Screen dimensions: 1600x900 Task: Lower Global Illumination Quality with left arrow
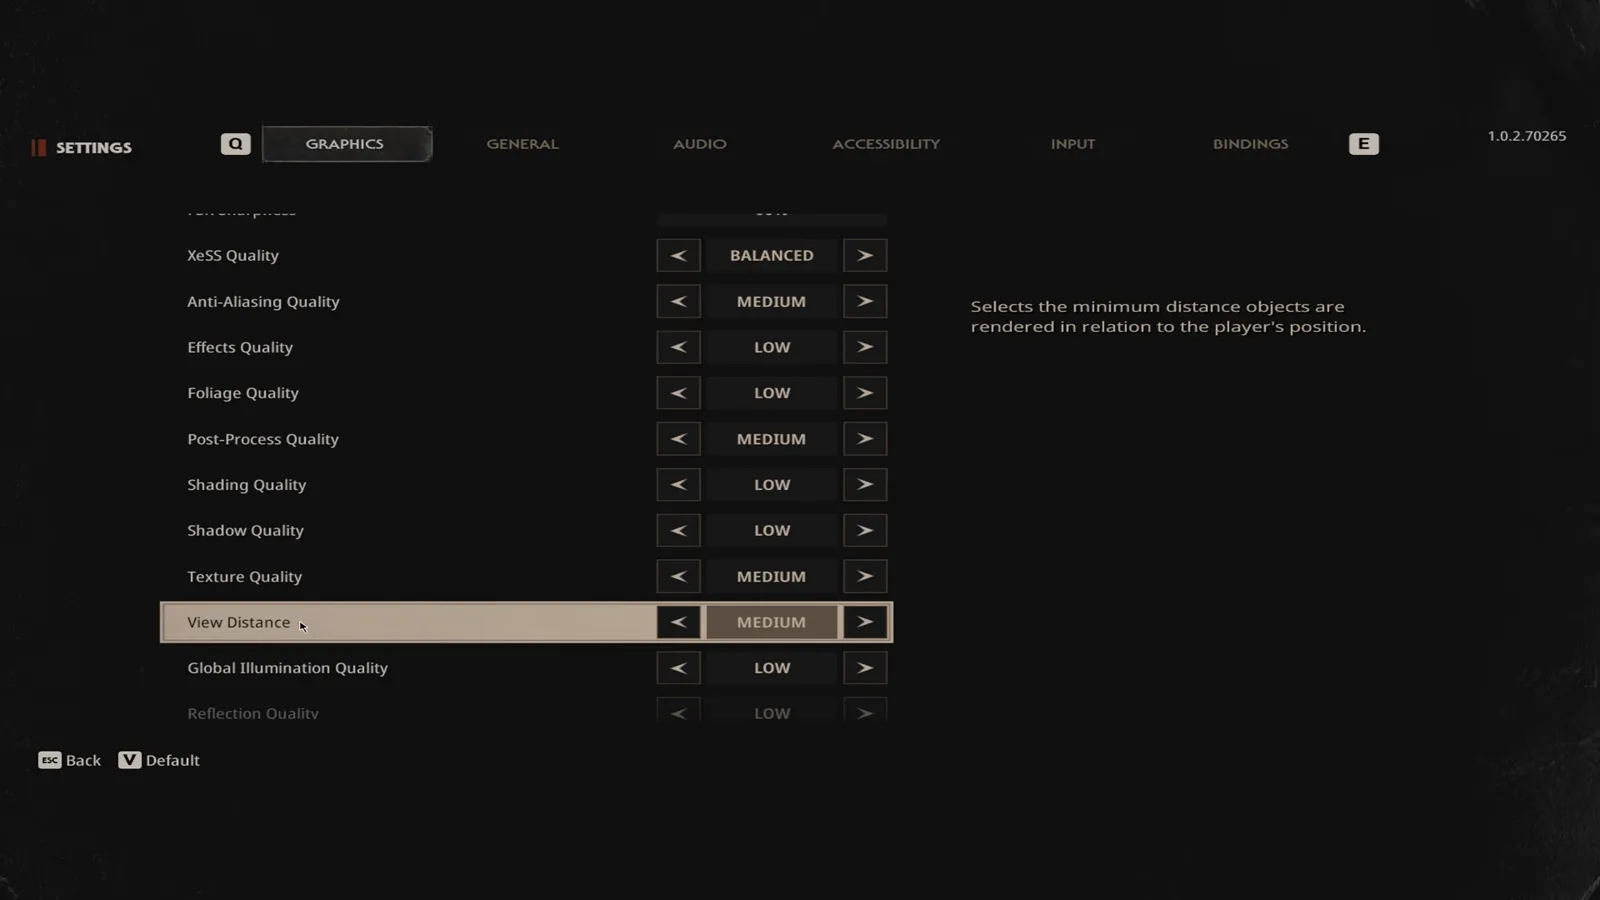point(678,668)
